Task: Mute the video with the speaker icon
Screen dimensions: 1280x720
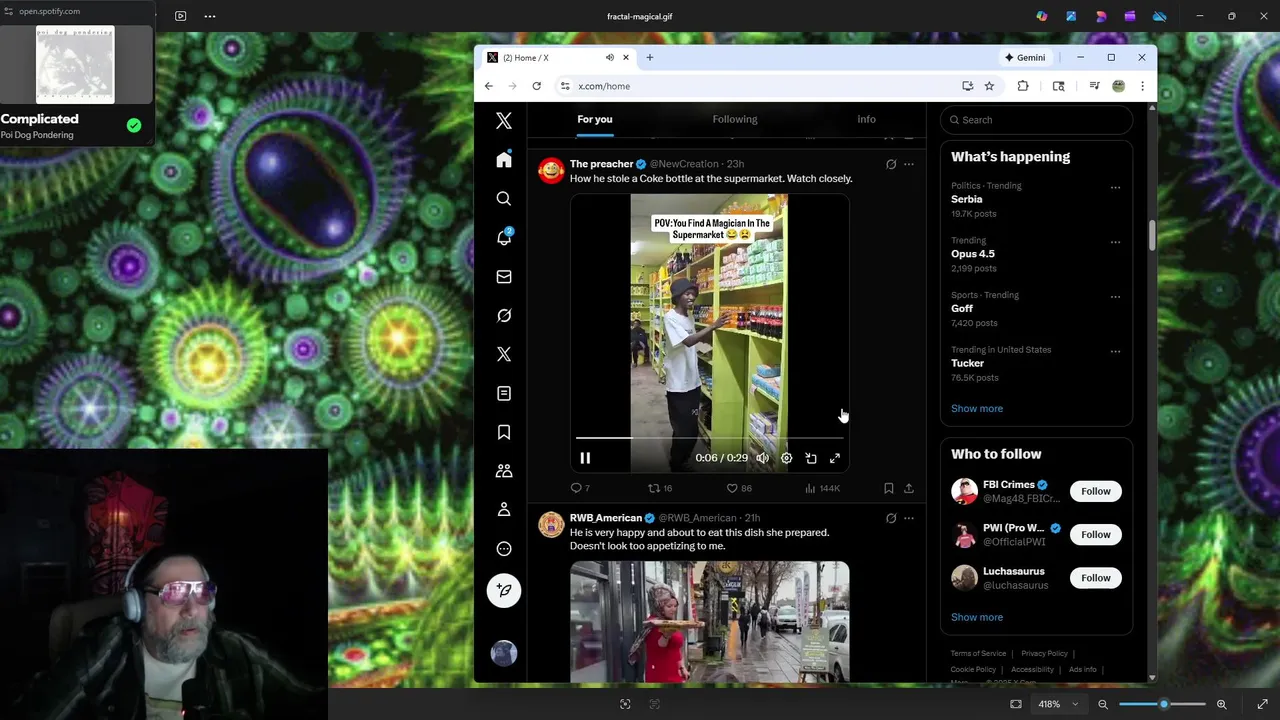Action: pyautogui.click(x=762, y=458)
